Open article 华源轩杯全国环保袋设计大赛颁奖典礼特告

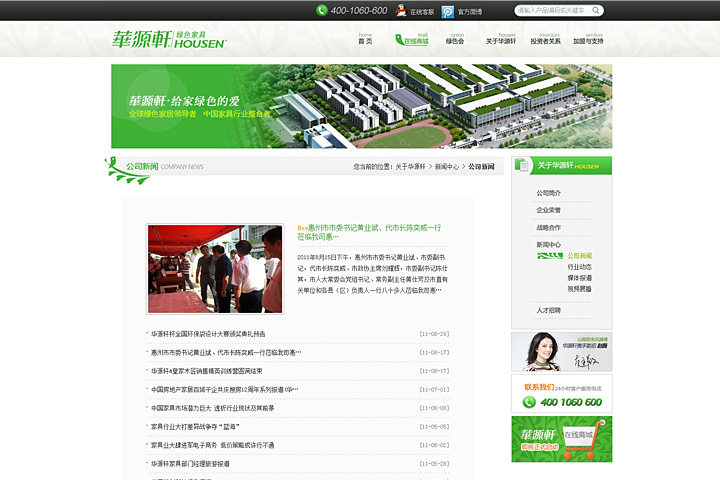tap(208, 334)
